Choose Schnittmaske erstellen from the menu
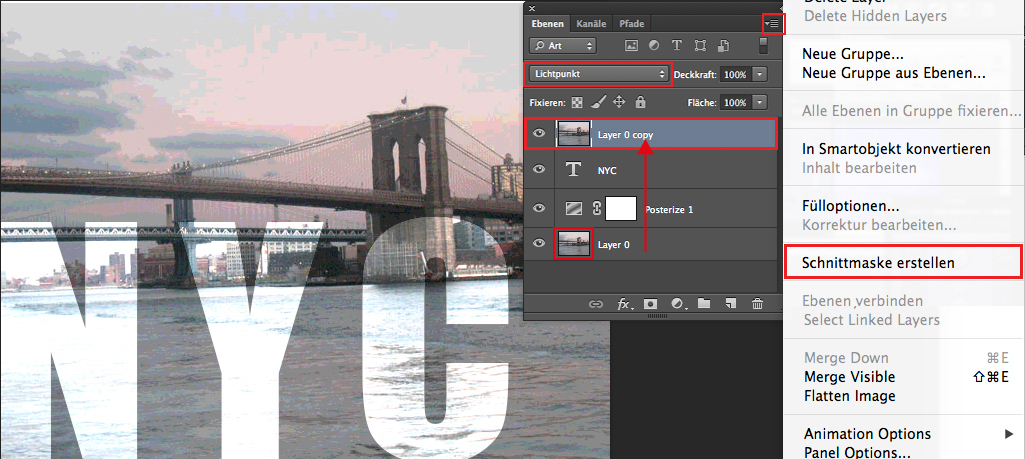The width and height of the screenshot is (1025, 459). 878,263
